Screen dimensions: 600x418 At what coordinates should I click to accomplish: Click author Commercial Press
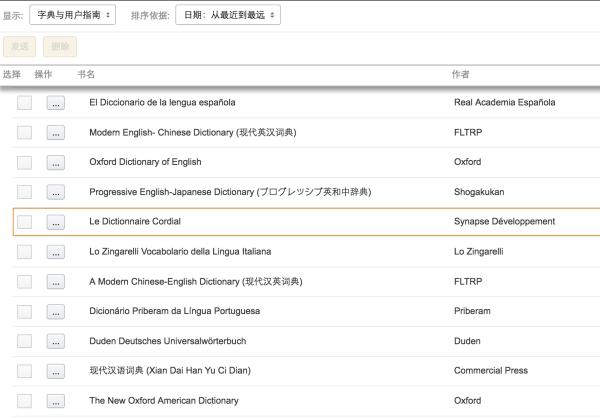tap(491, 371)
